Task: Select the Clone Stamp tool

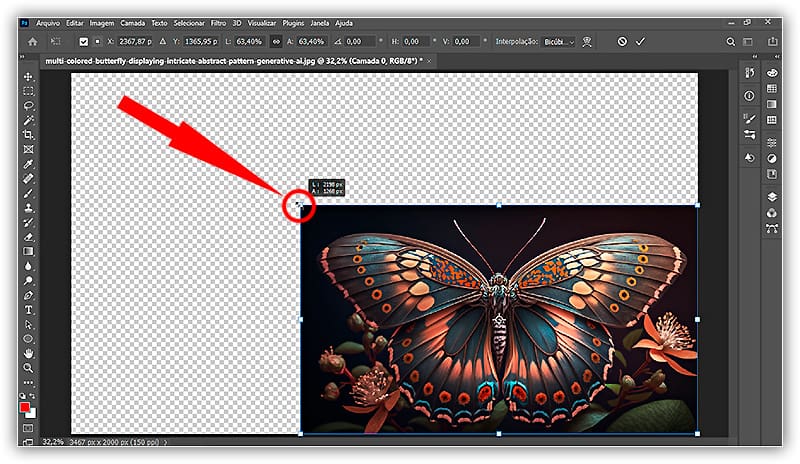Action: tap(29, 208)
